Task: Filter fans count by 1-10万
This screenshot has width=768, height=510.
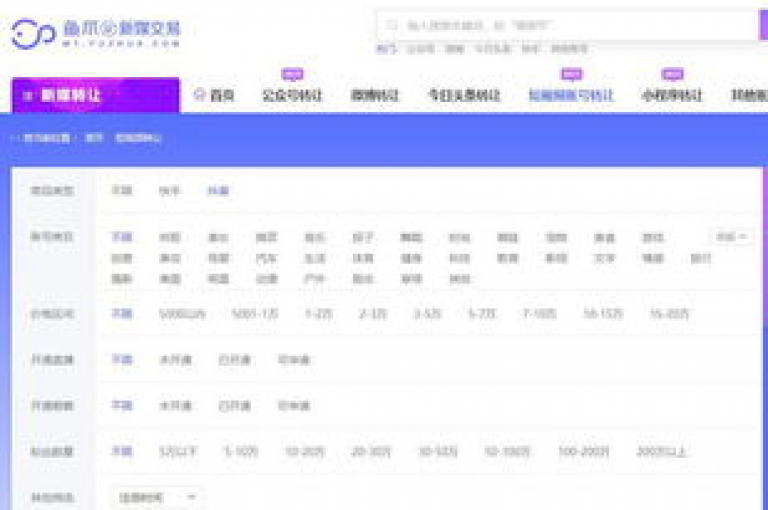Action: (240, 451)
